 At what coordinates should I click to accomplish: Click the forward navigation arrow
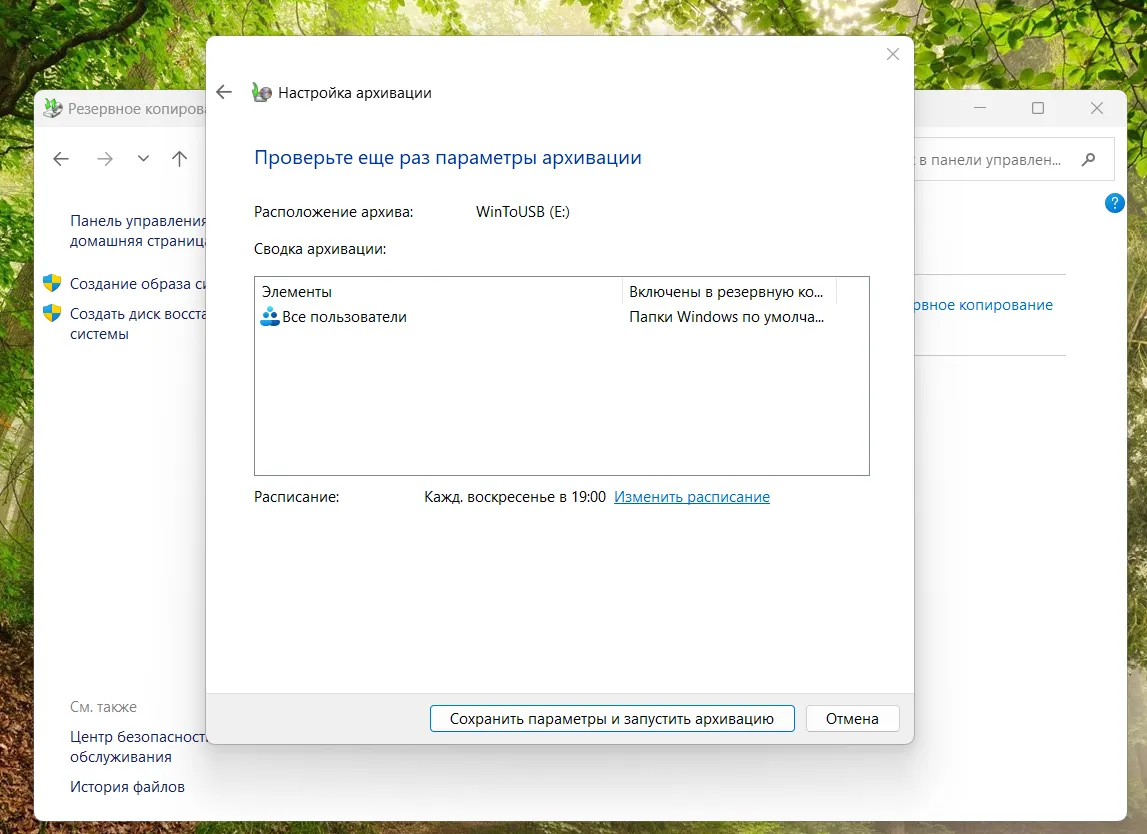coord(105,158)
